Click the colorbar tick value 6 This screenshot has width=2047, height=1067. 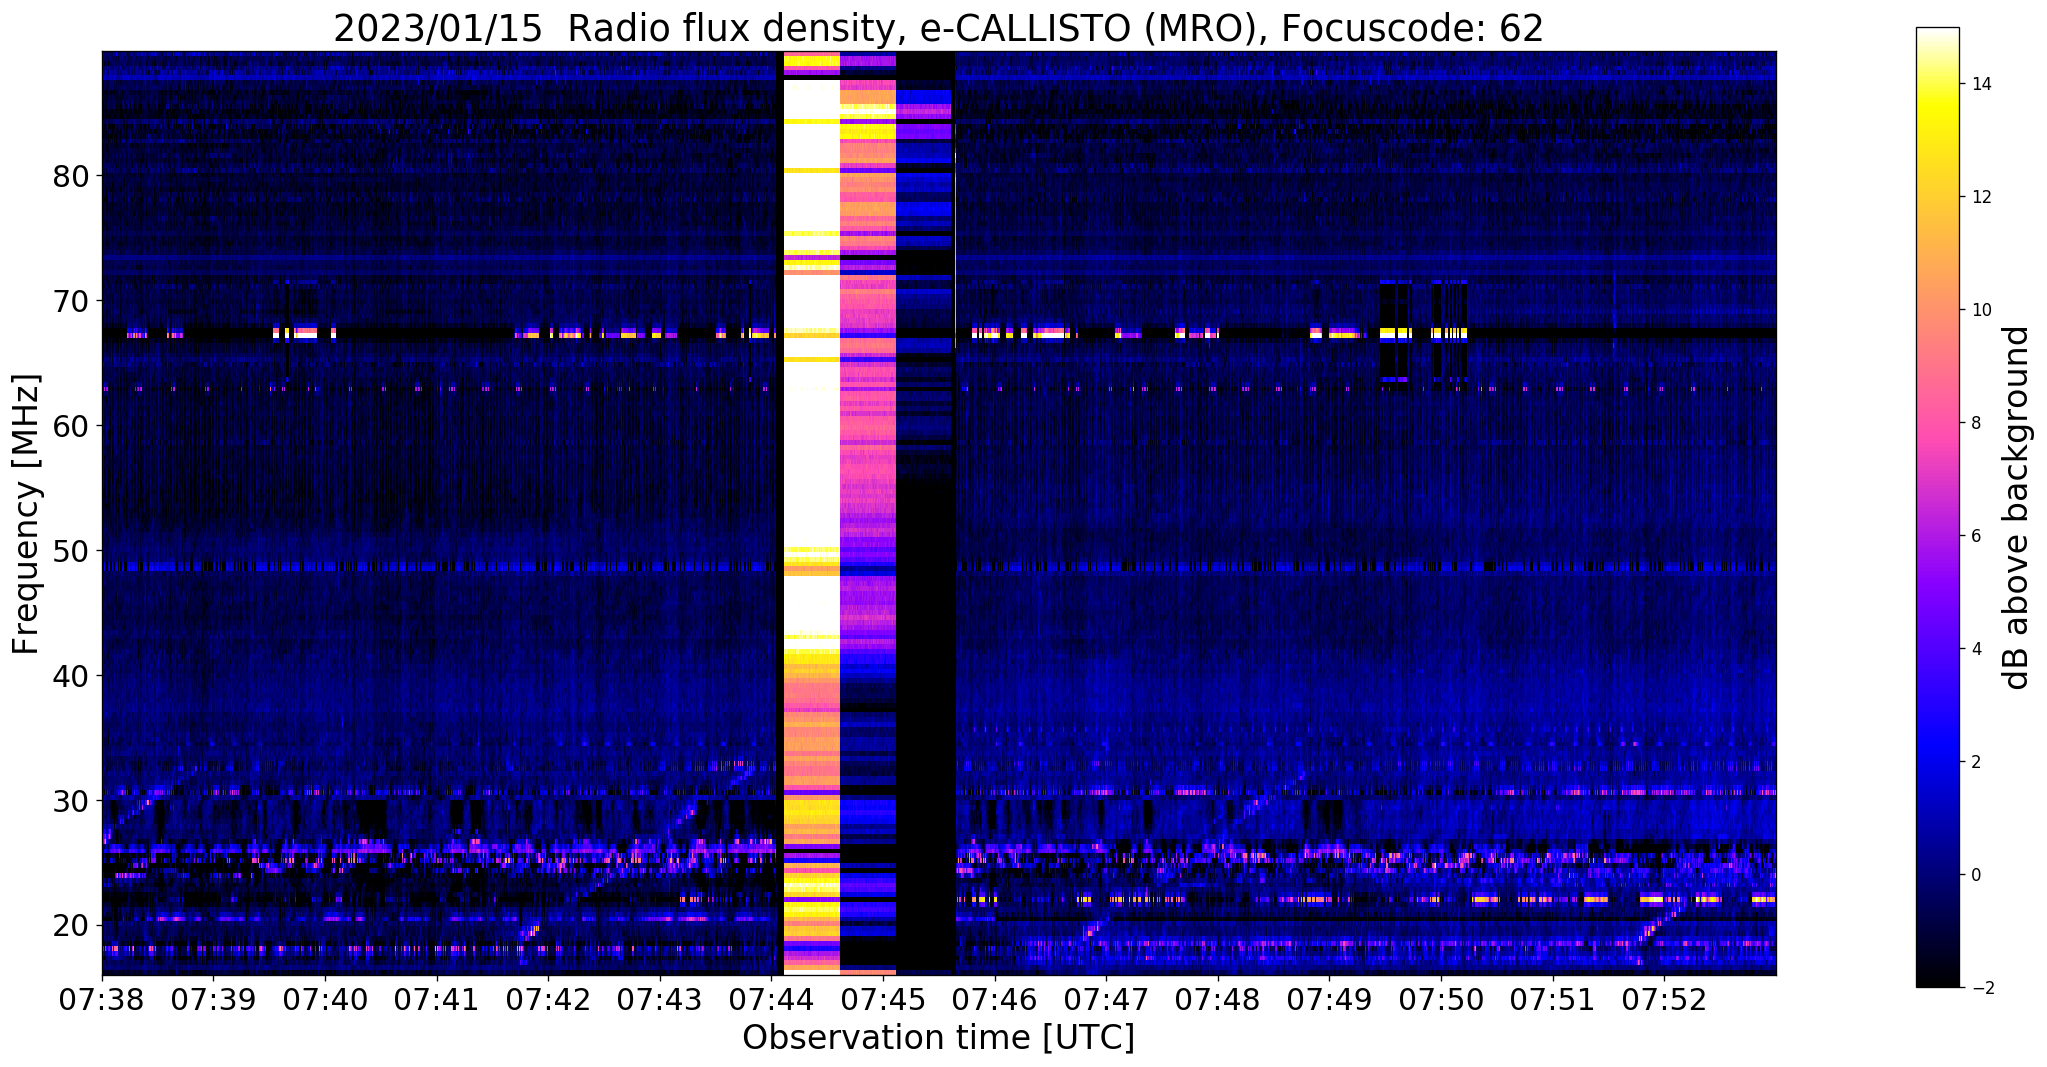1975,536
